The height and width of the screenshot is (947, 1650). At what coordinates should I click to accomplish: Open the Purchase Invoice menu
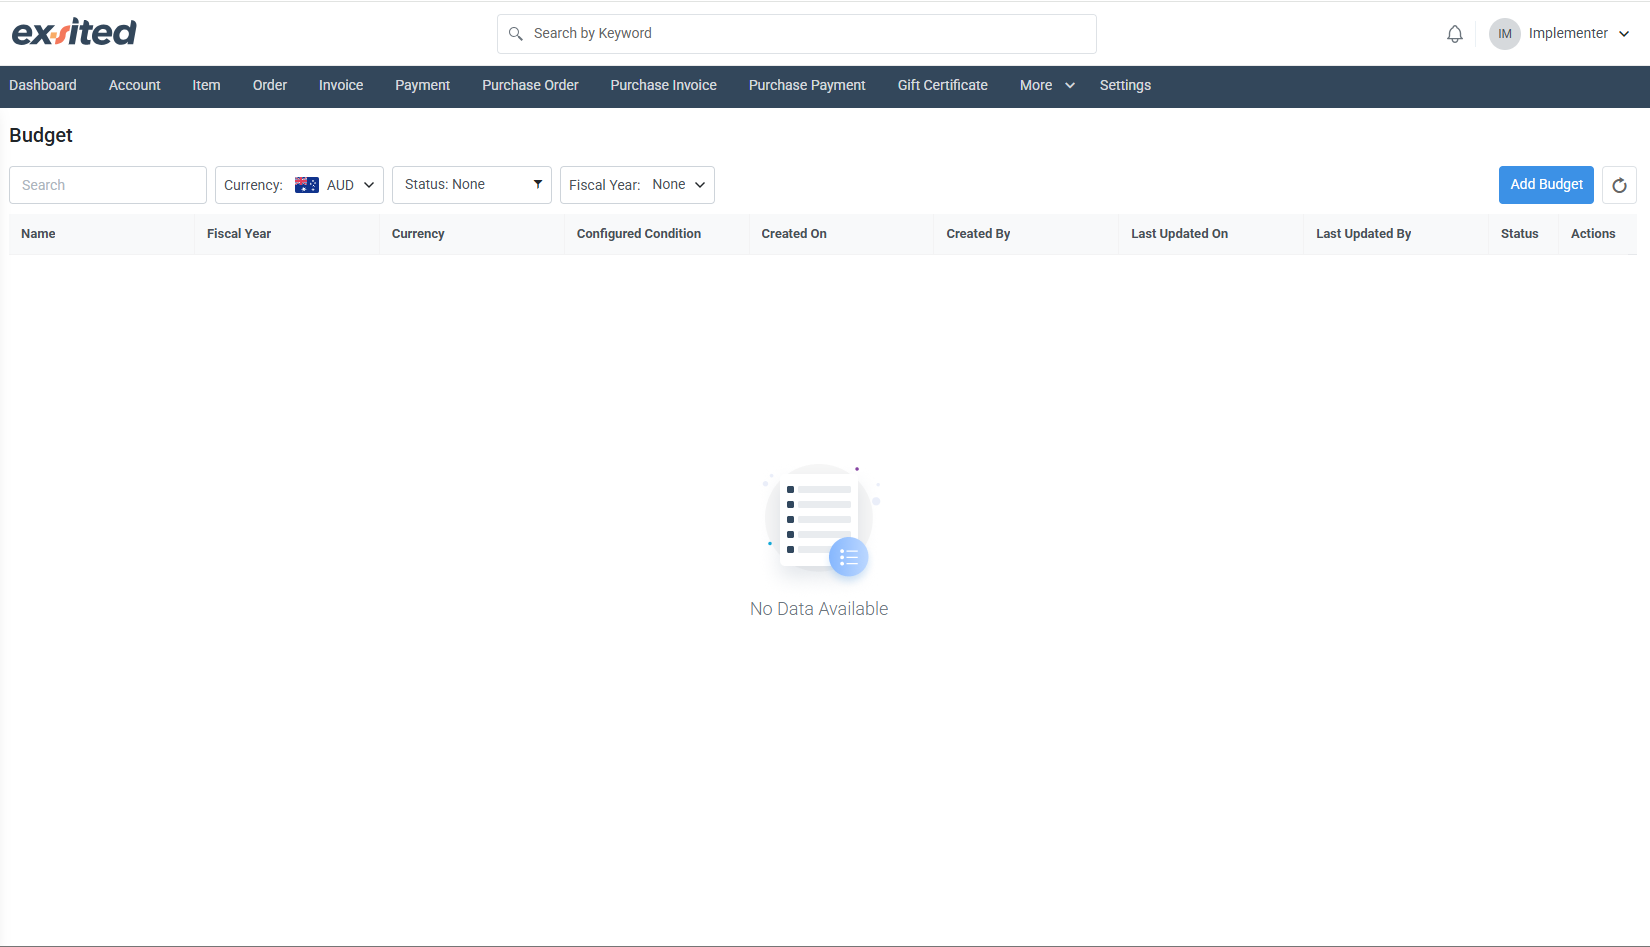pyautogui.click(x=664, y=86)
